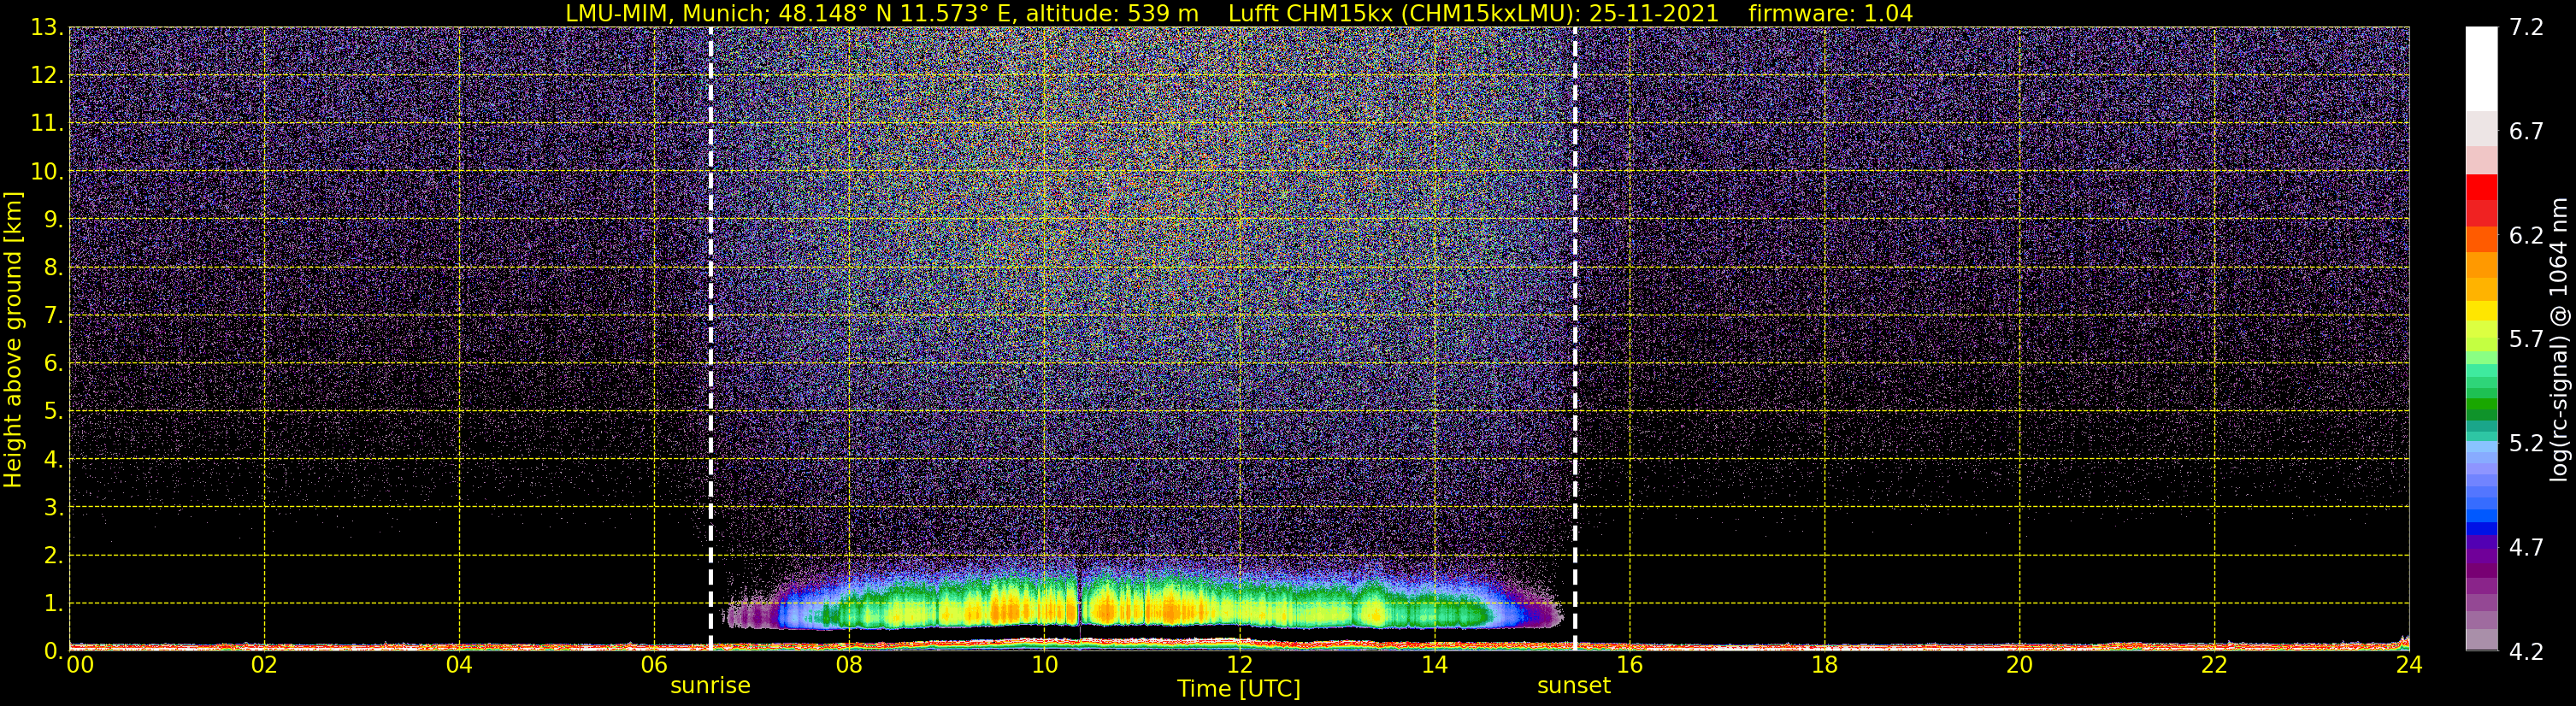The height and width of the screenshot is (706, 2576).
Task: Pick the bright red segment of the colorbar
Action: [2481, 187]
